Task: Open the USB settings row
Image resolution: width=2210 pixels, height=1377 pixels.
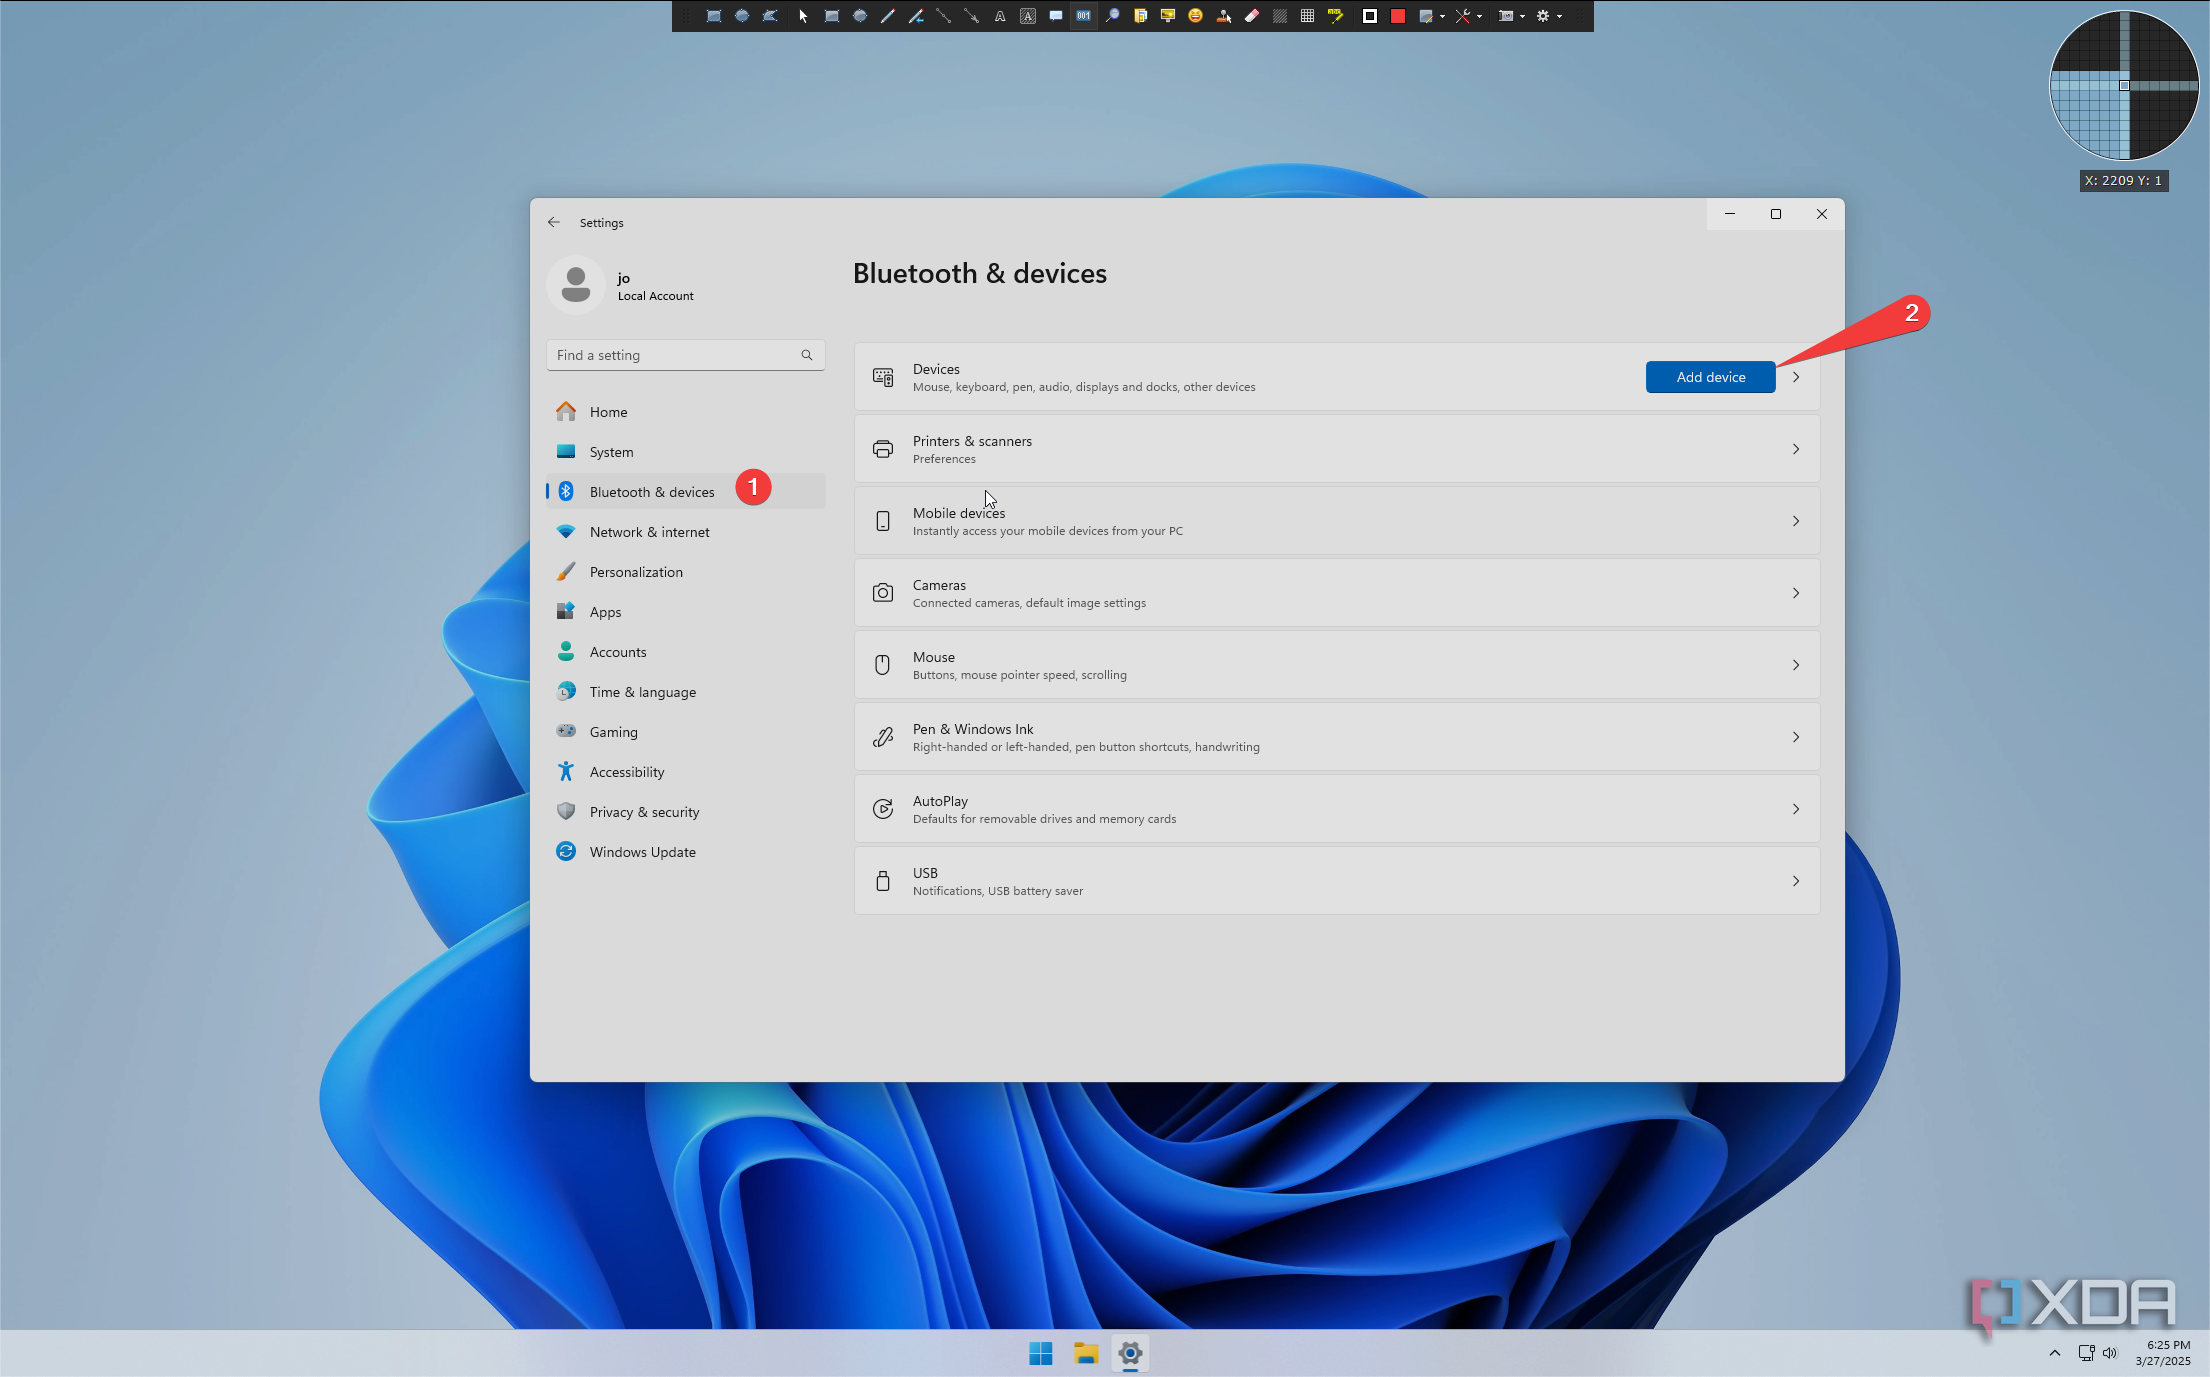Action: point(1337,881)
